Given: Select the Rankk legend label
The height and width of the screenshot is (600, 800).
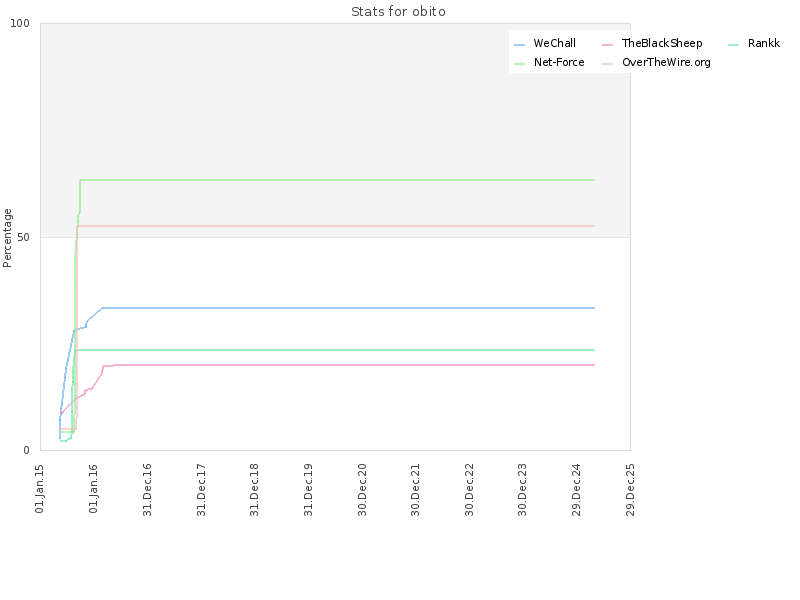Looking at the screenshot, I should coord(764,43).
